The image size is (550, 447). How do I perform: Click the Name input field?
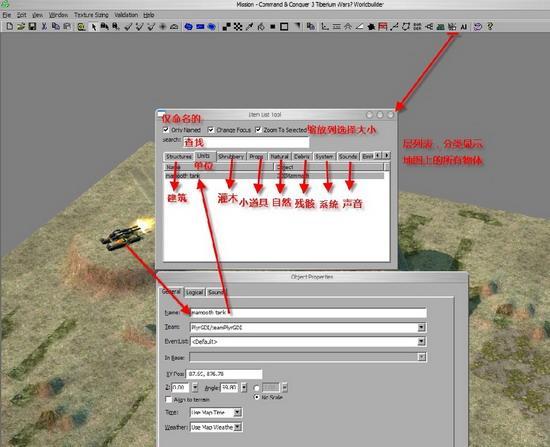pyautogui.click(x=308, y=313)
